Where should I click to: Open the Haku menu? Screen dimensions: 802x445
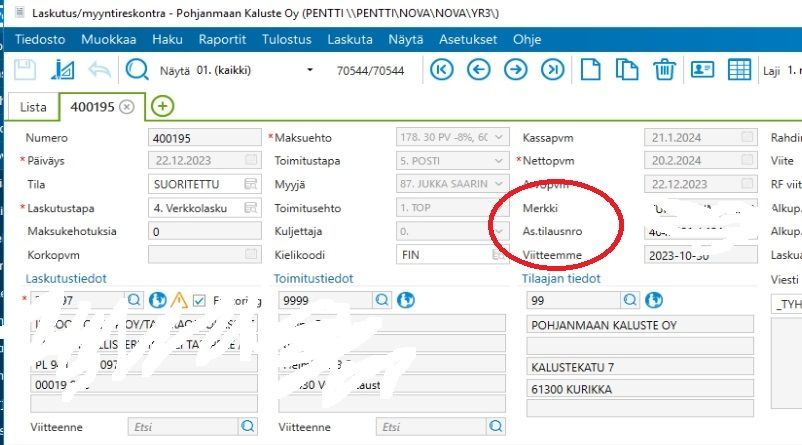167,39
